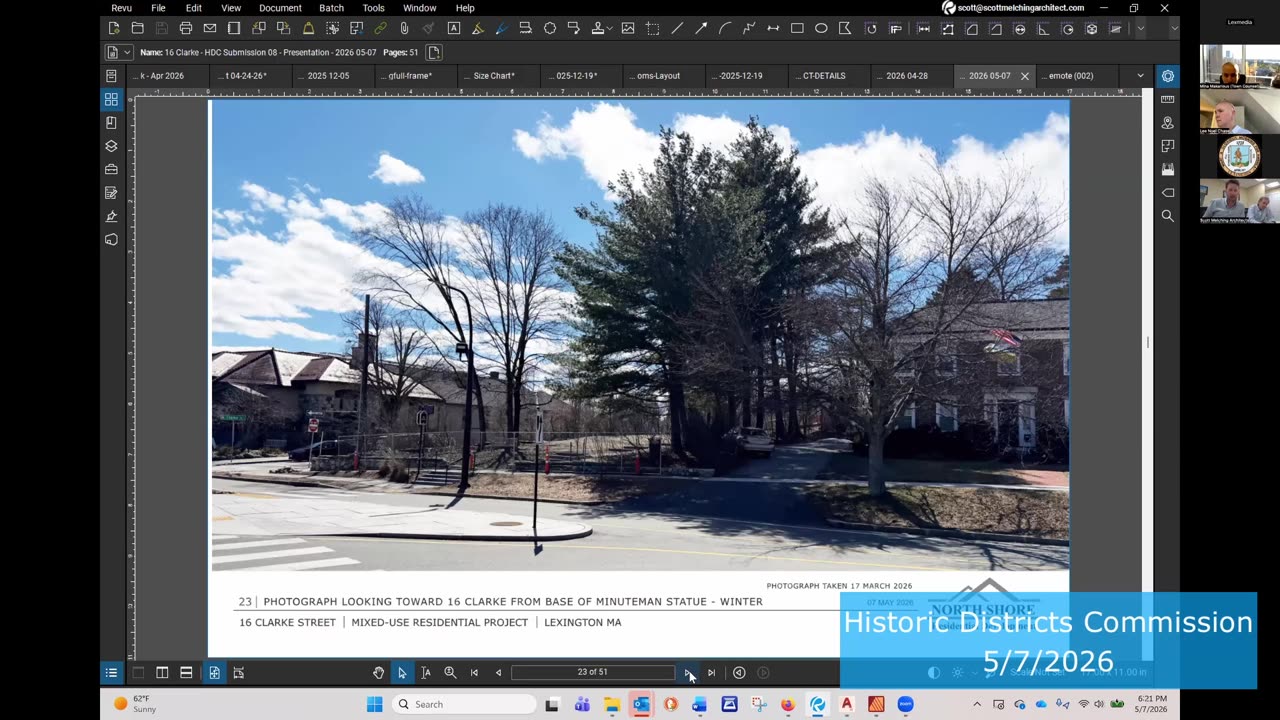This screenshot has width=1280, height=720.
Task: Select the Polyline tool
Action: (x=749, y=29)
